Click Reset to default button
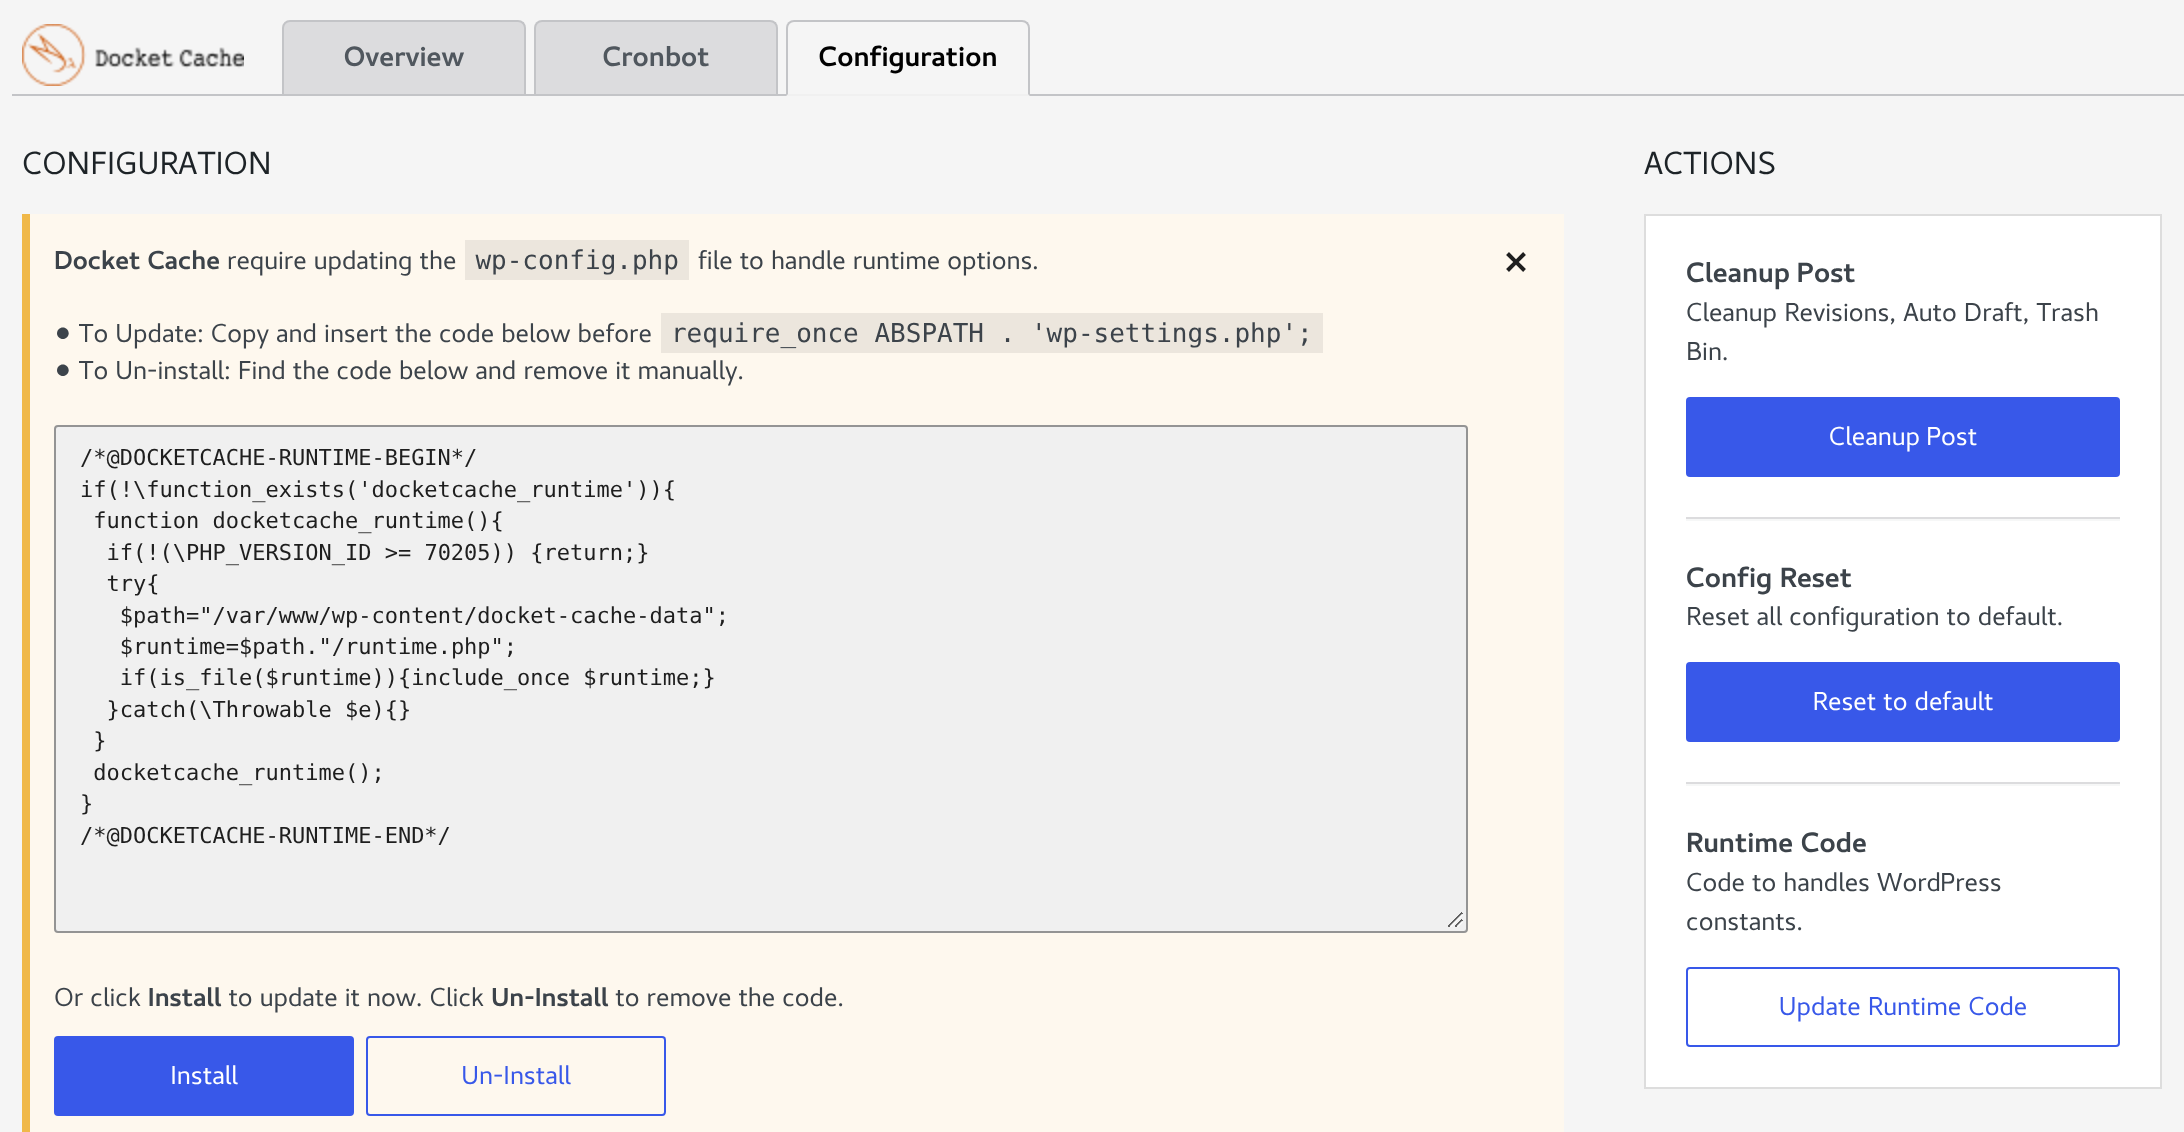This screenshot has height=1132, width=2184. coord(1903,702)
